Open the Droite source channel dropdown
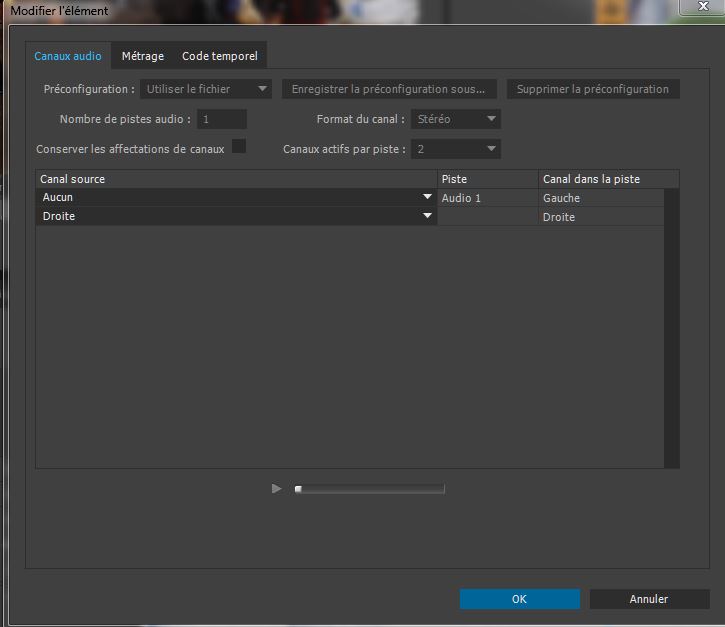Image resolution: width=725 pixels, height=627 pixels. point(236,217)
